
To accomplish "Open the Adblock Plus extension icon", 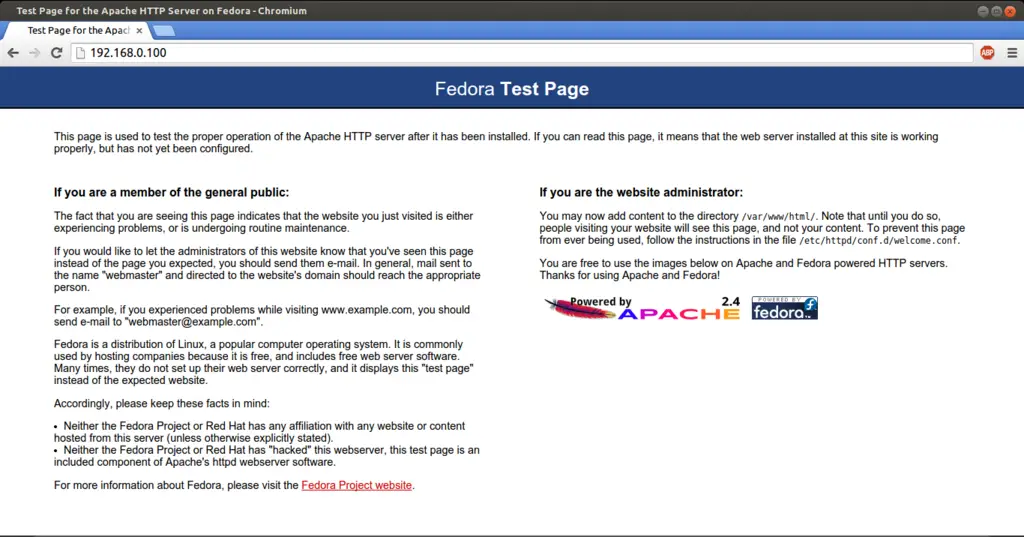I will 987,53.
